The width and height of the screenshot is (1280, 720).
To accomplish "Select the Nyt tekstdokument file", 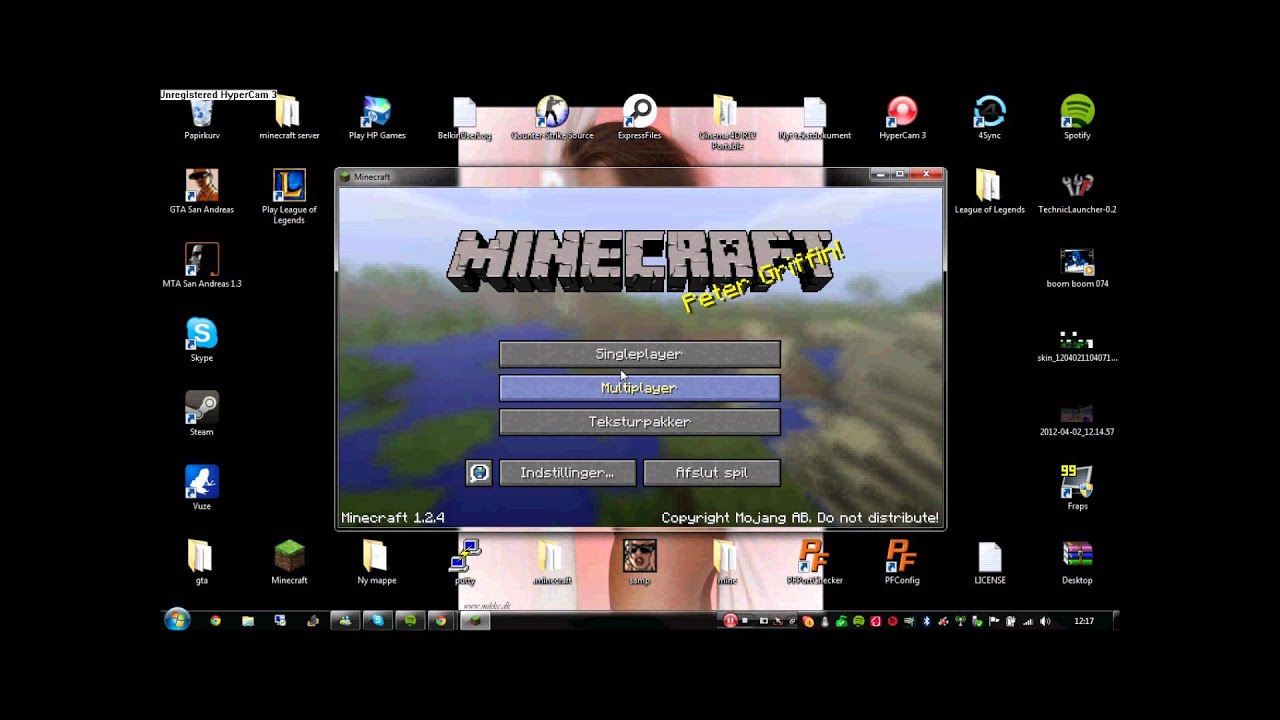I will tap(815, 119).
